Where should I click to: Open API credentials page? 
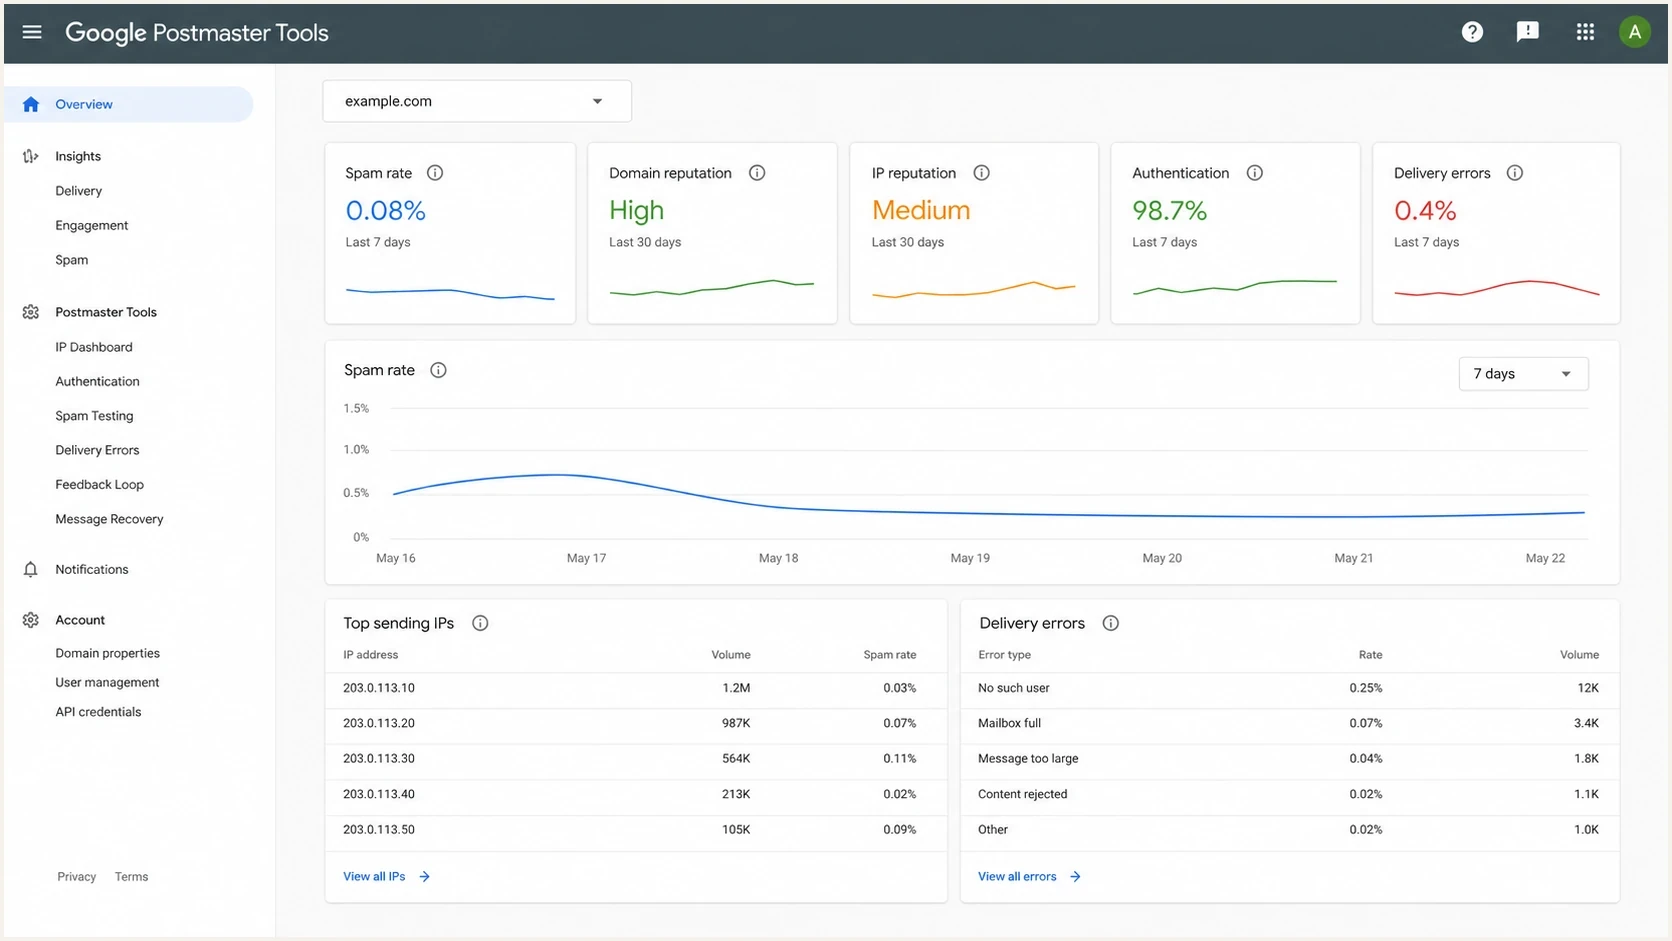click(x=98, y=712)
